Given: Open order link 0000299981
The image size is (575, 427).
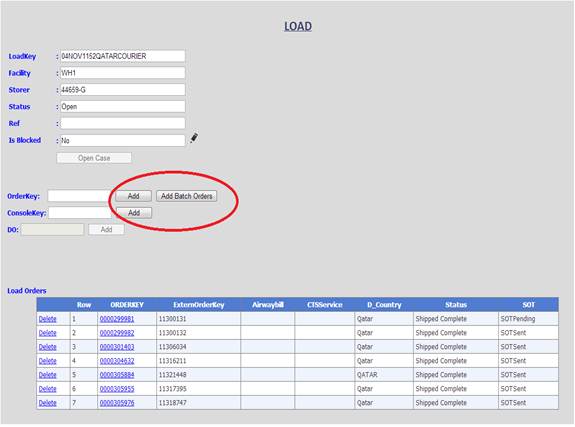Looking at the screenshot, I should 117,319.
